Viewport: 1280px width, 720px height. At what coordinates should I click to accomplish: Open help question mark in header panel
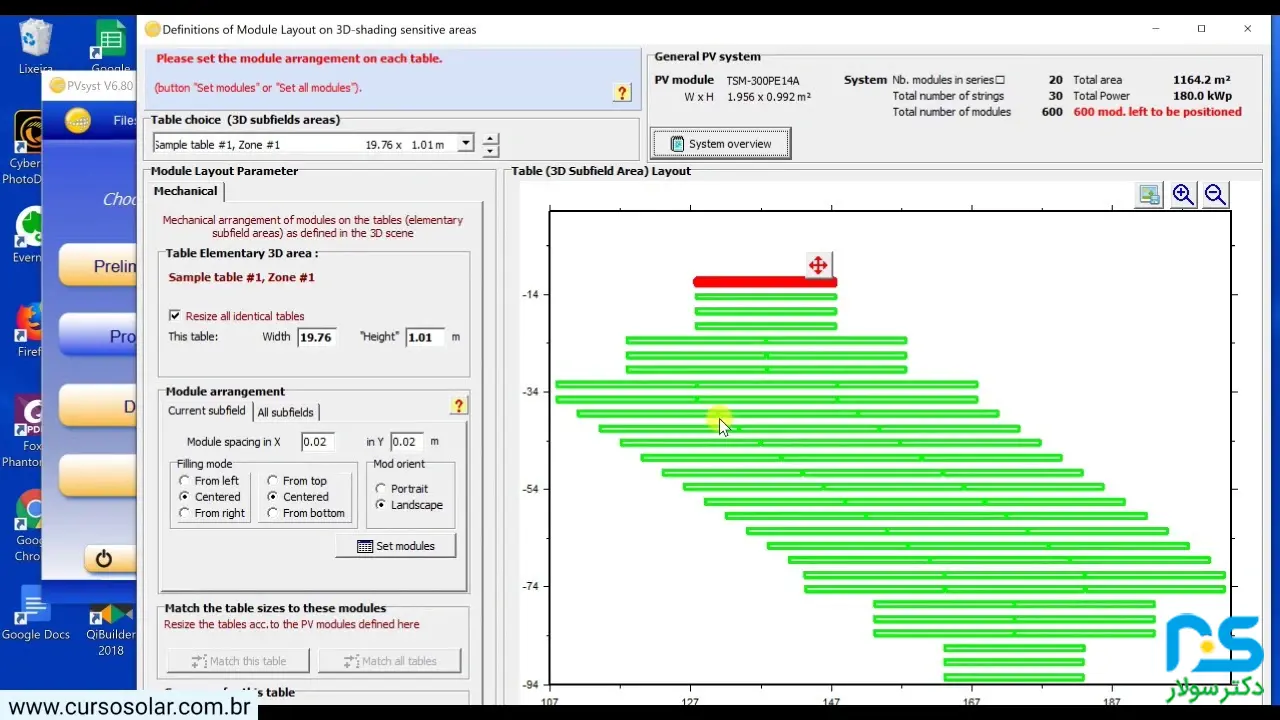coord(622,93)
